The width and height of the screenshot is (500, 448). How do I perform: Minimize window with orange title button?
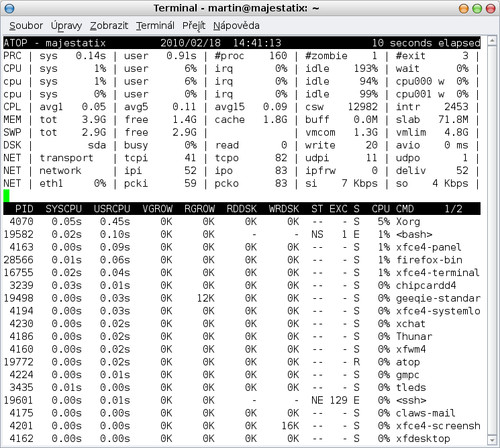(464, 8)
